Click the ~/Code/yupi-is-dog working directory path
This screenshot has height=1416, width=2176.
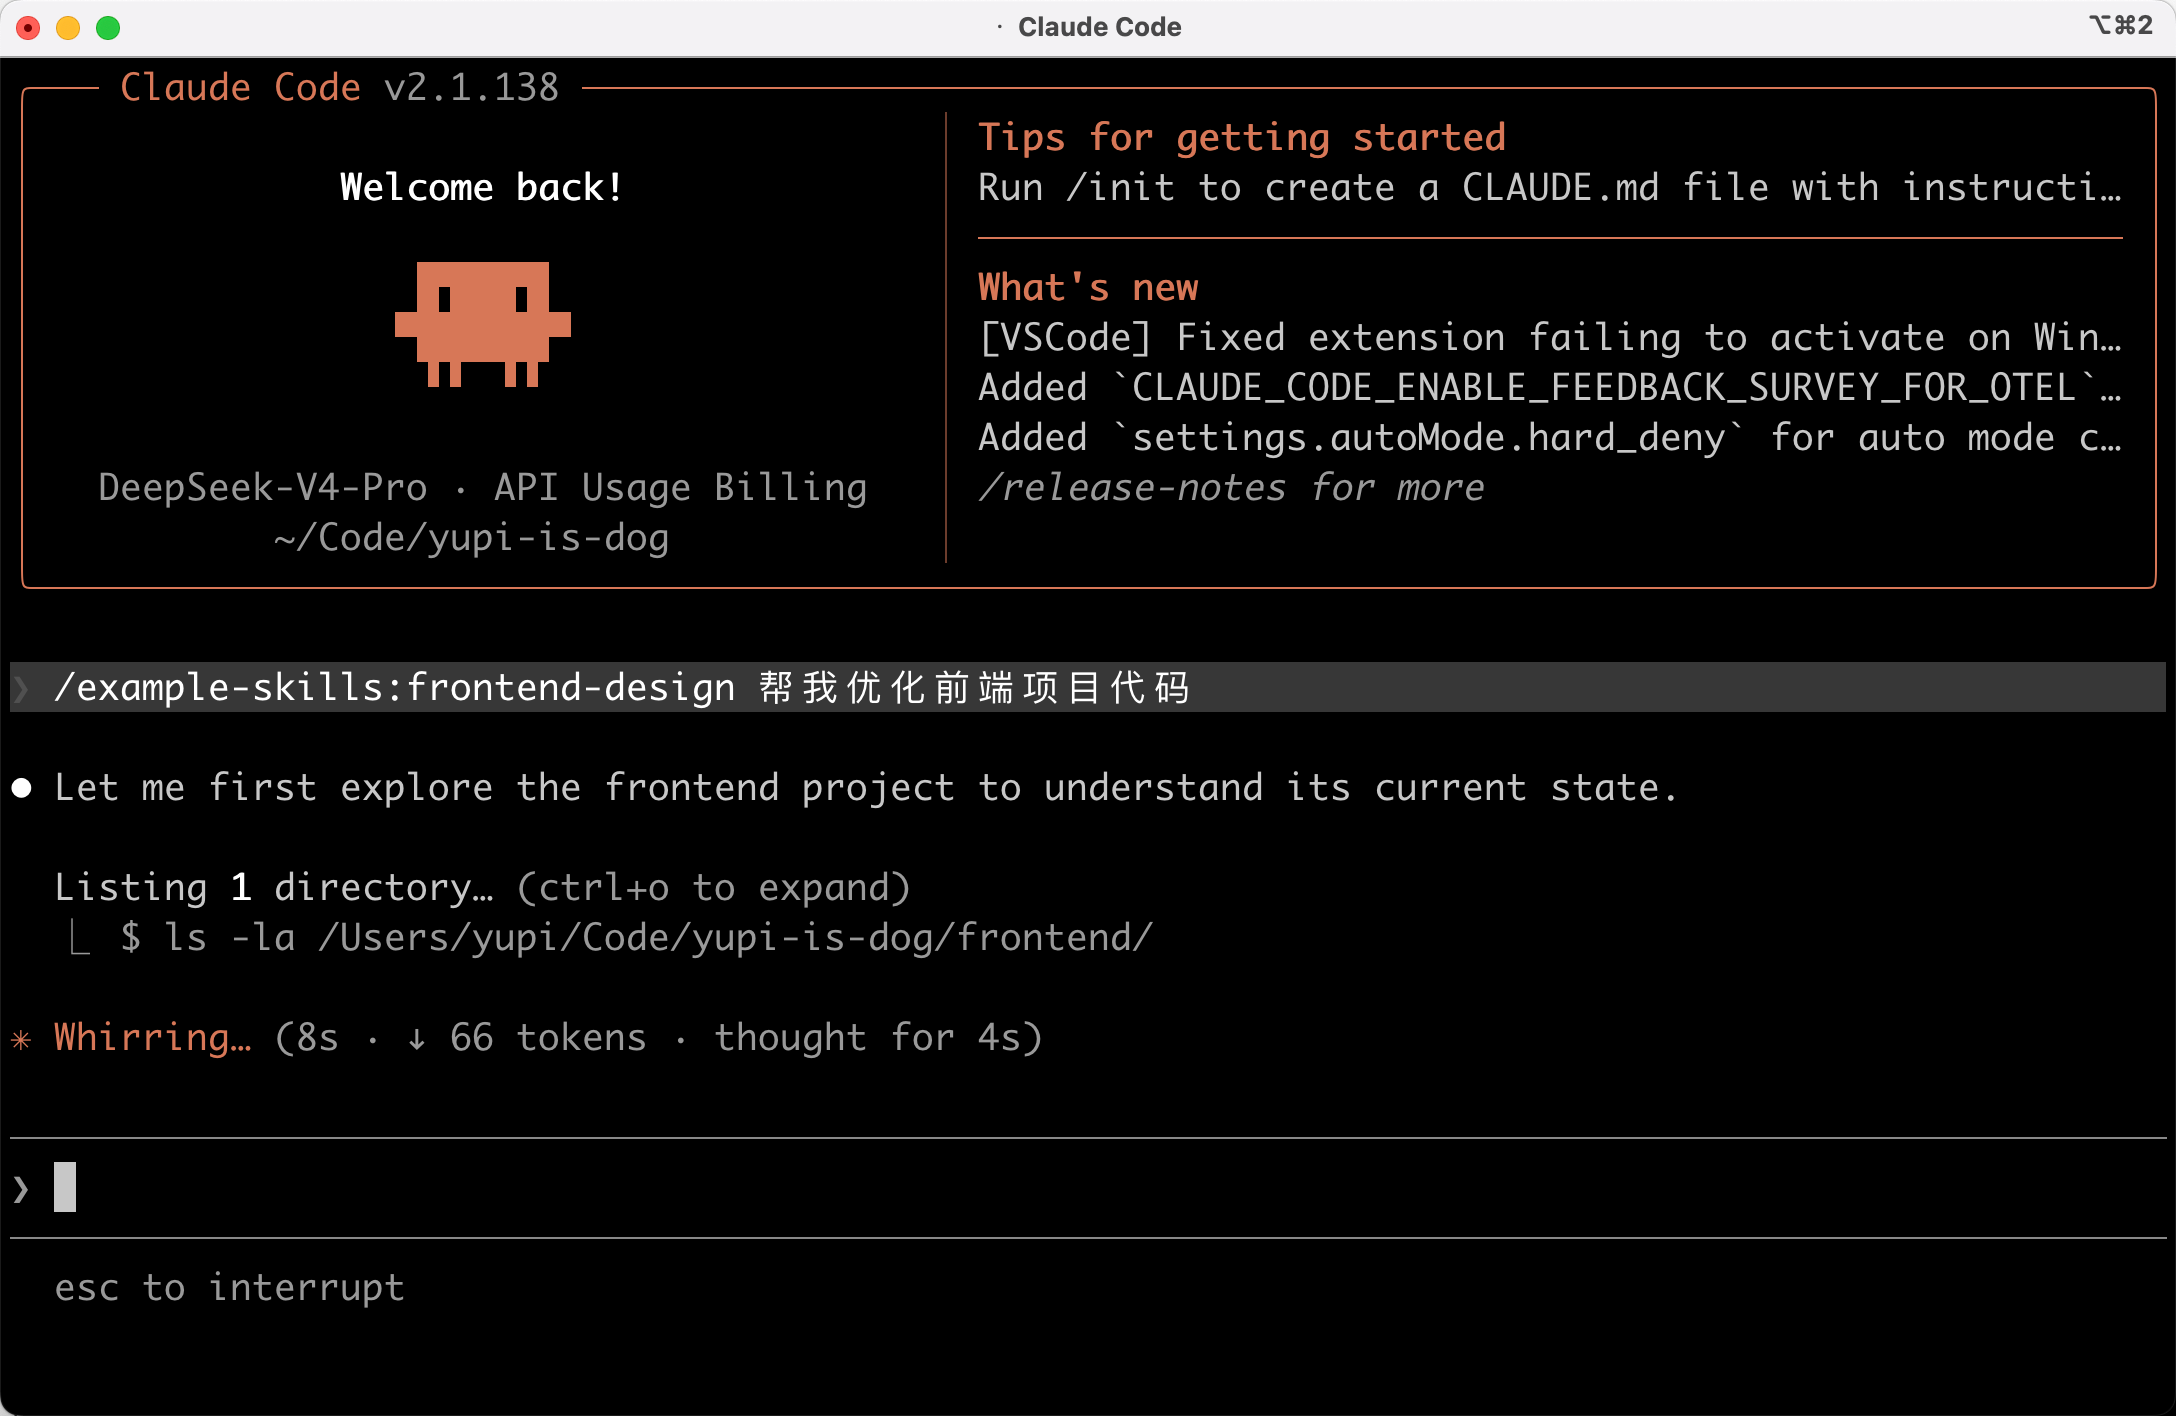click(472, 538)
